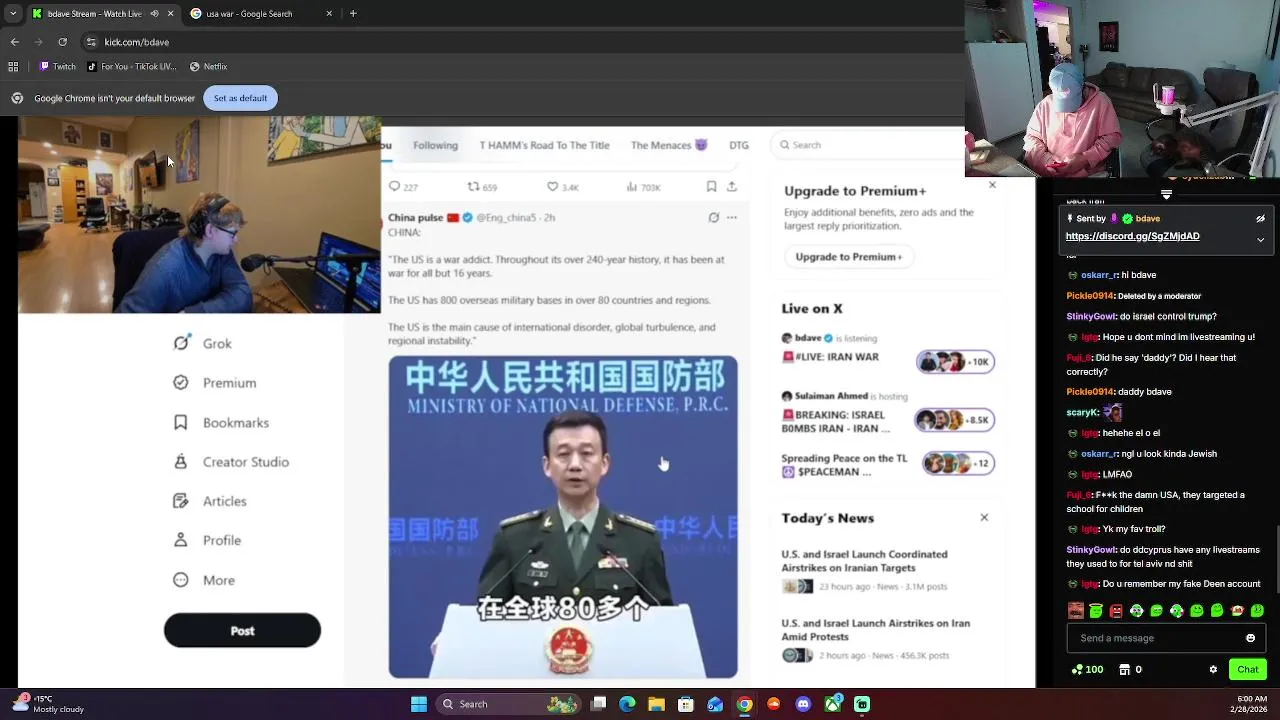This screenshot has width=1280, height=720.
Task: Open the emoji picker in chat input
Action: coord(1250,638)
